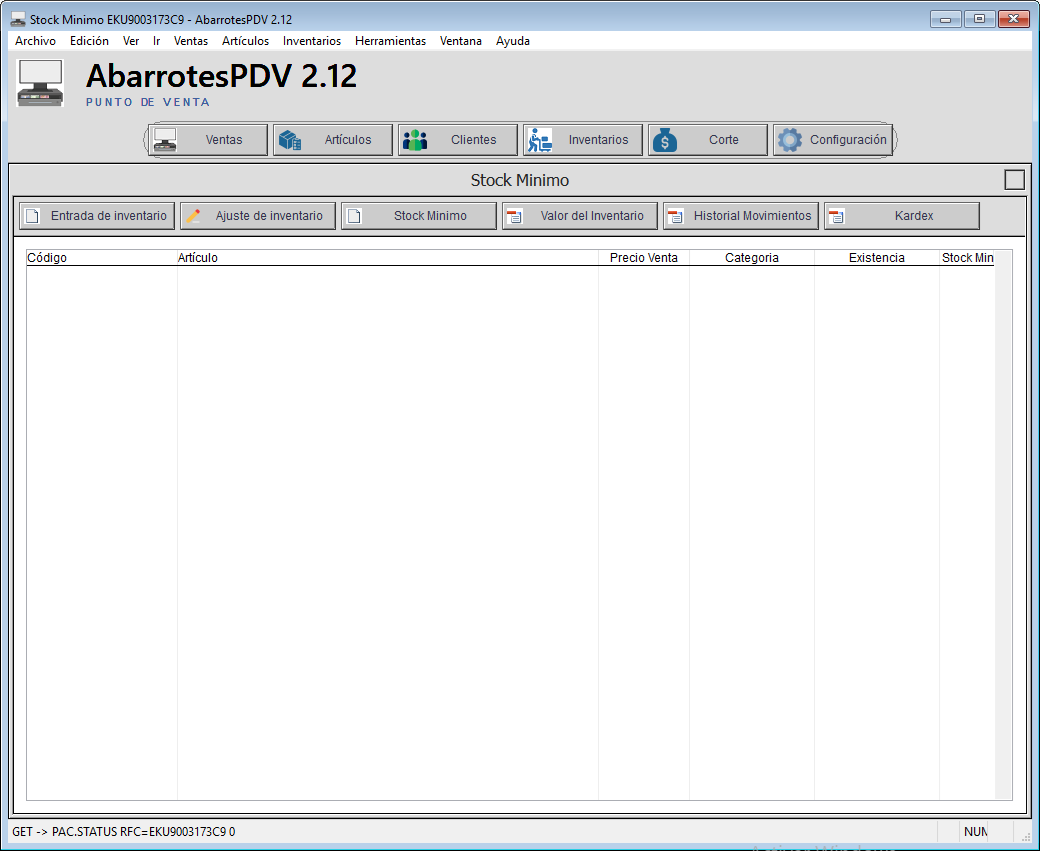Open the Ventas menu in menu bar
The image size is (1040, 851).
191,41
